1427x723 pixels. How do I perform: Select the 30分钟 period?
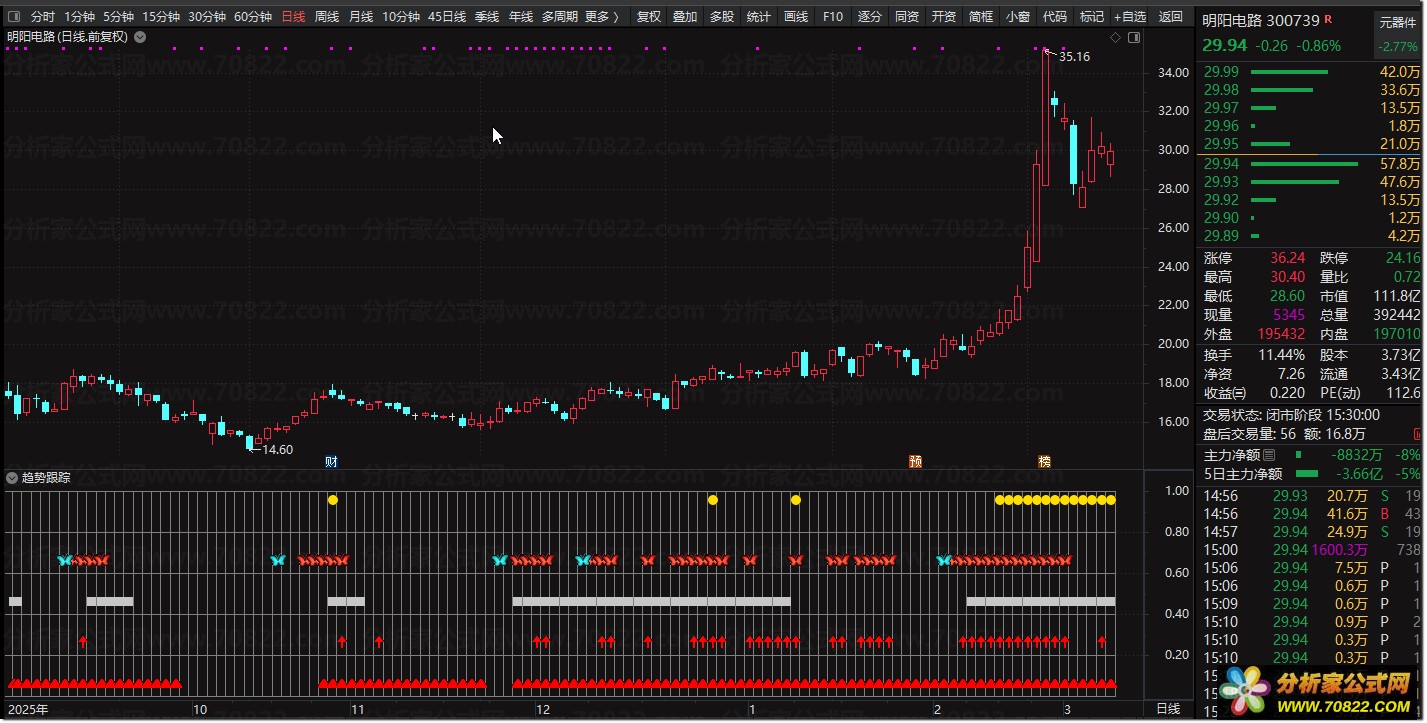pos(207,17)
